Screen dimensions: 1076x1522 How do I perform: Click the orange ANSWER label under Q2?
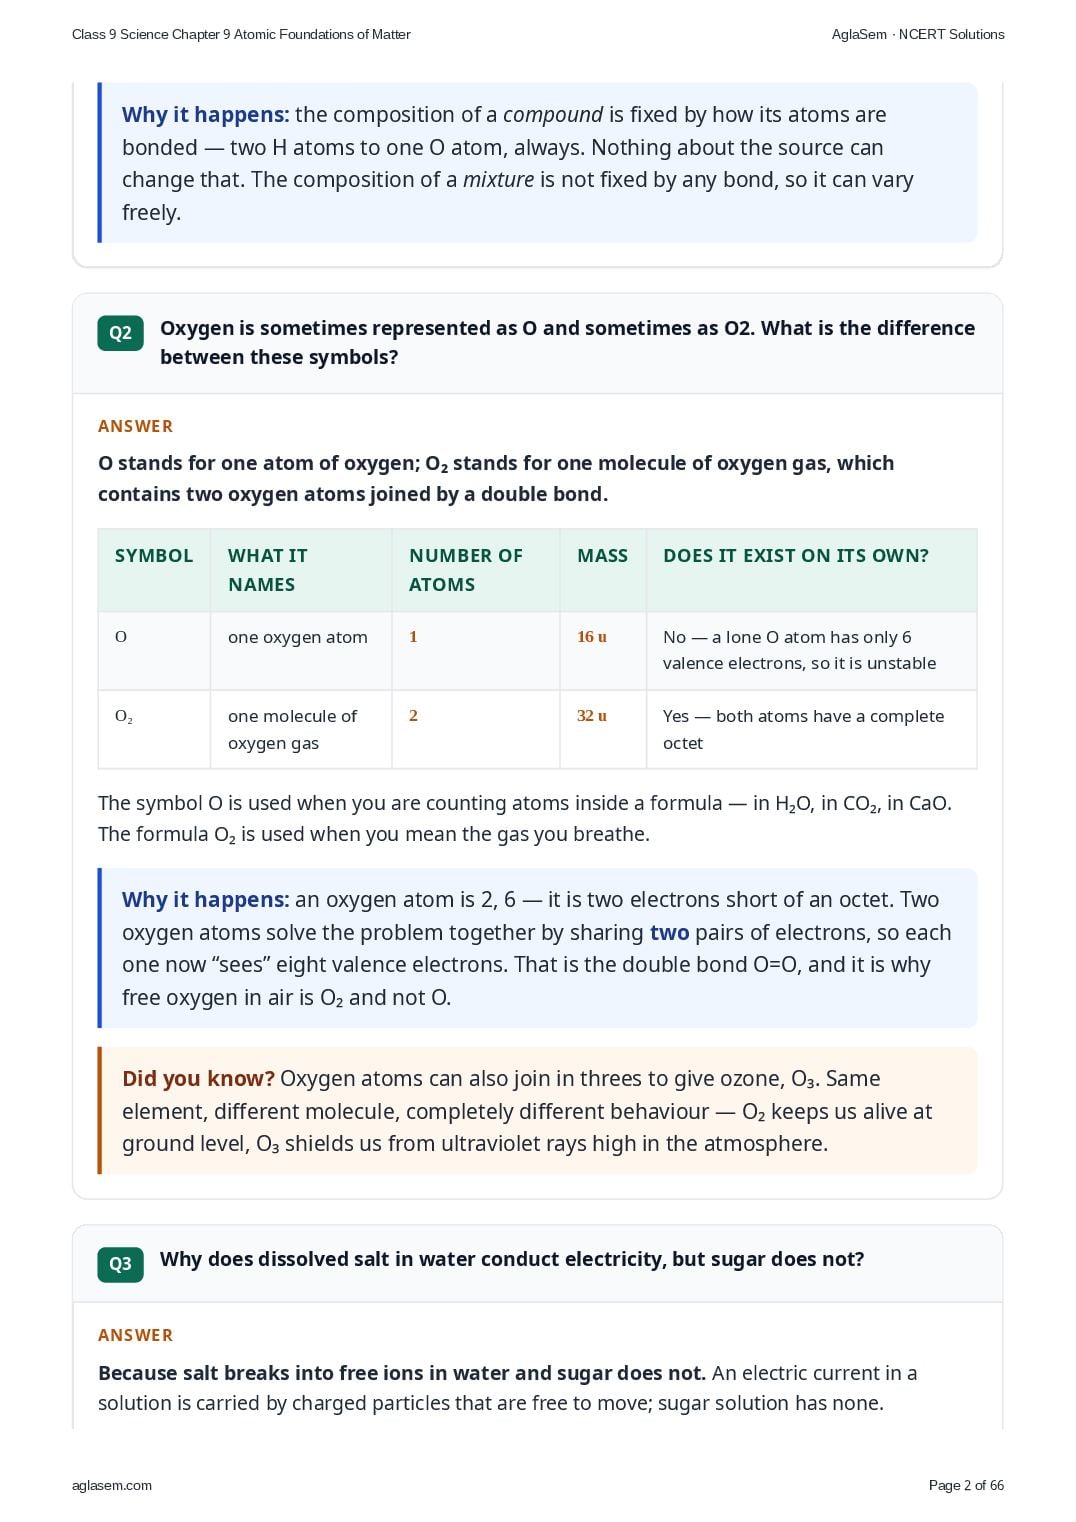pos(136,426)
